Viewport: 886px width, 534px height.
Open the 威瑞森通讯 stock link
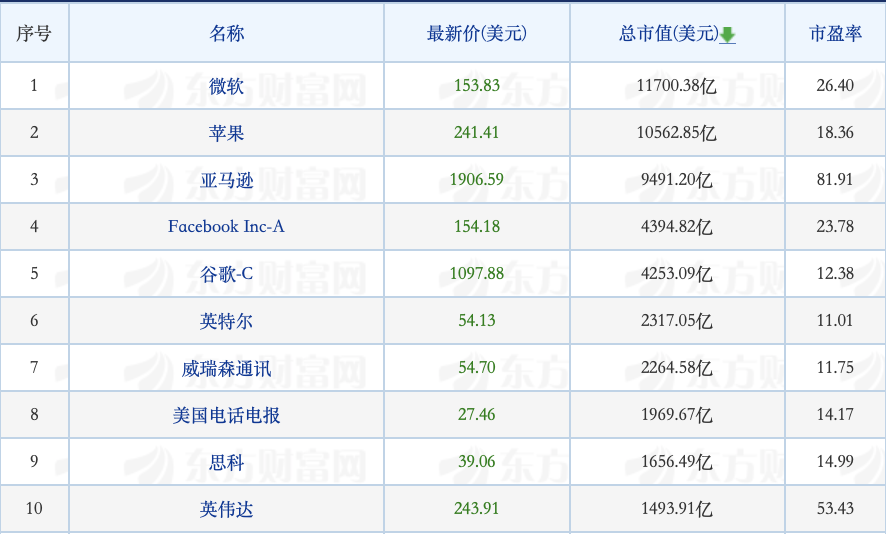(227, 368)
